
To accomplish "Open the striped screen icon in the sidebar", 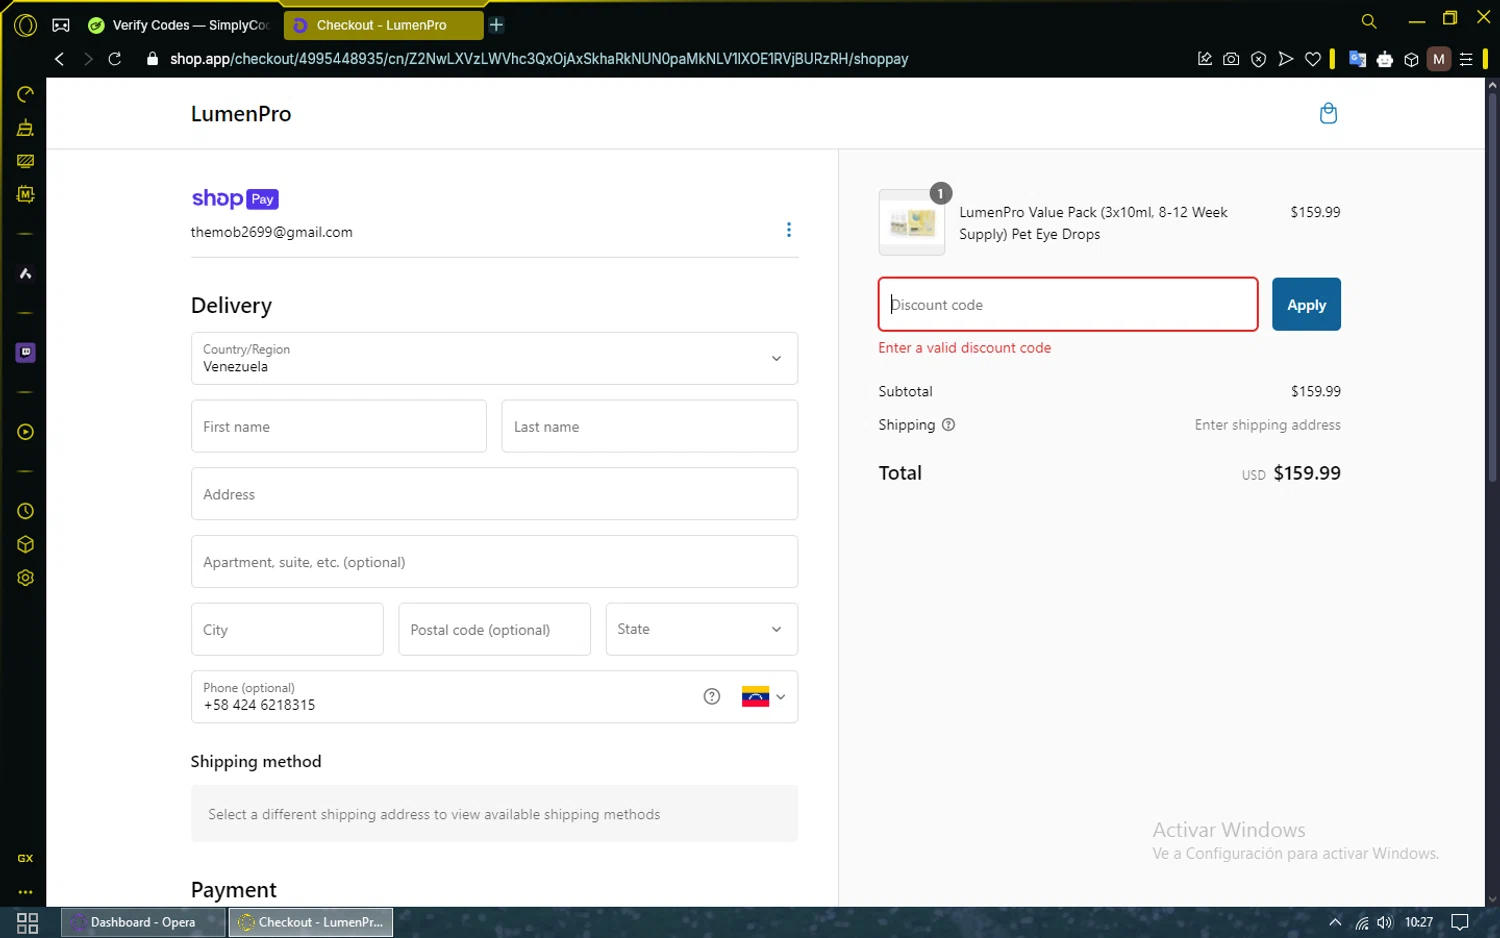I will [26, 161].
